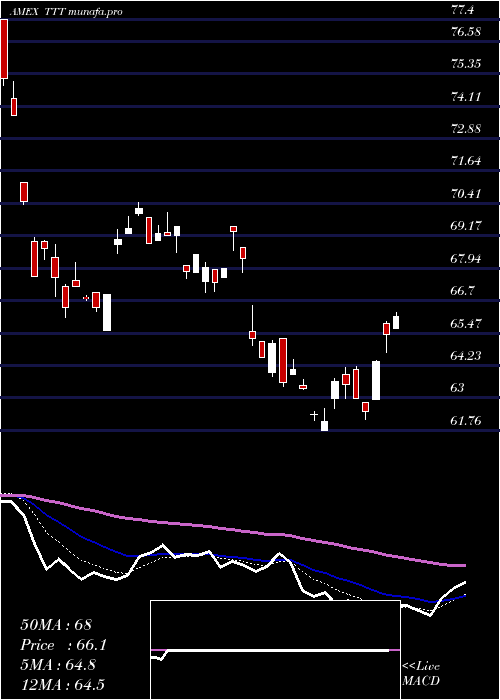This screenshot has height=700, width=500.
Task: Select the '<<Live MACD' label
Action: 421,673
